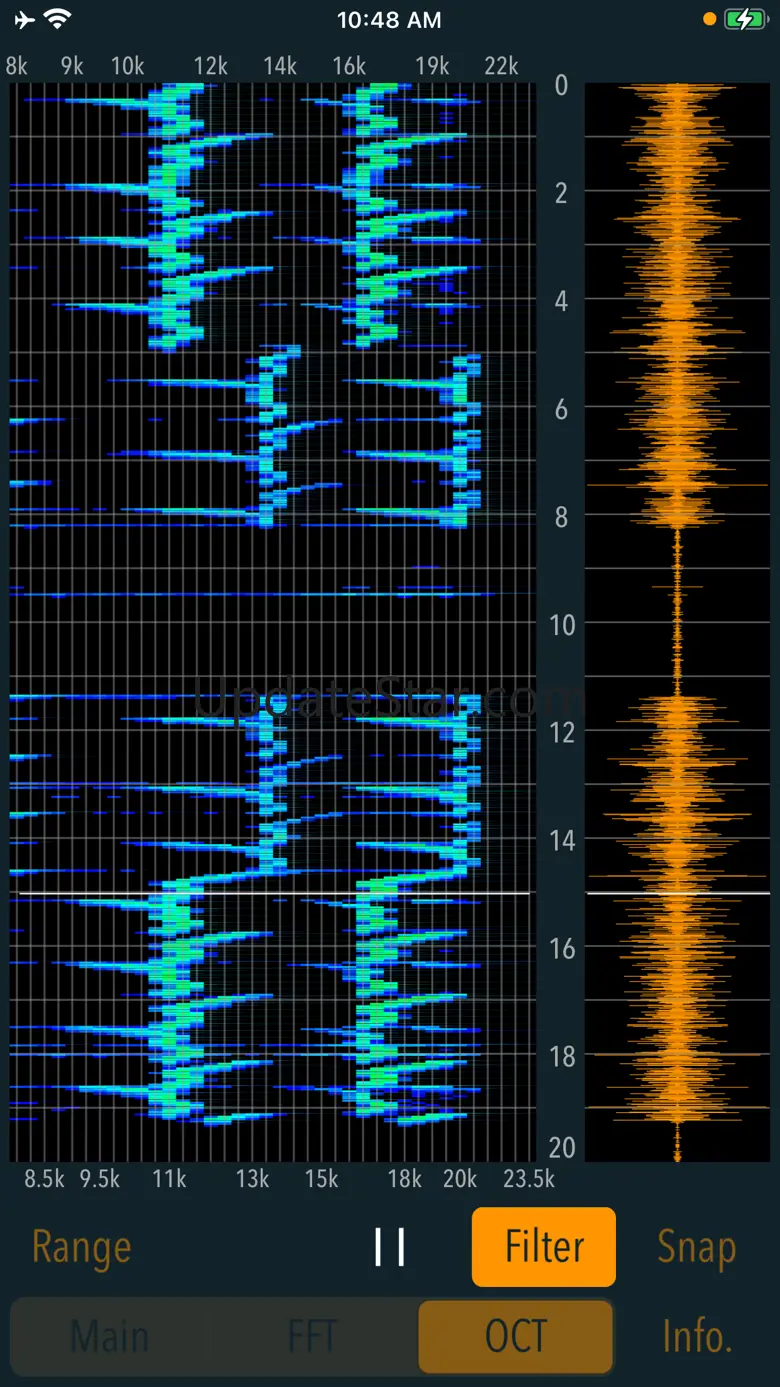The image size is (780, 1387).
Task: Click the 11k label on bottom axis
Action: pos(169,1179)
